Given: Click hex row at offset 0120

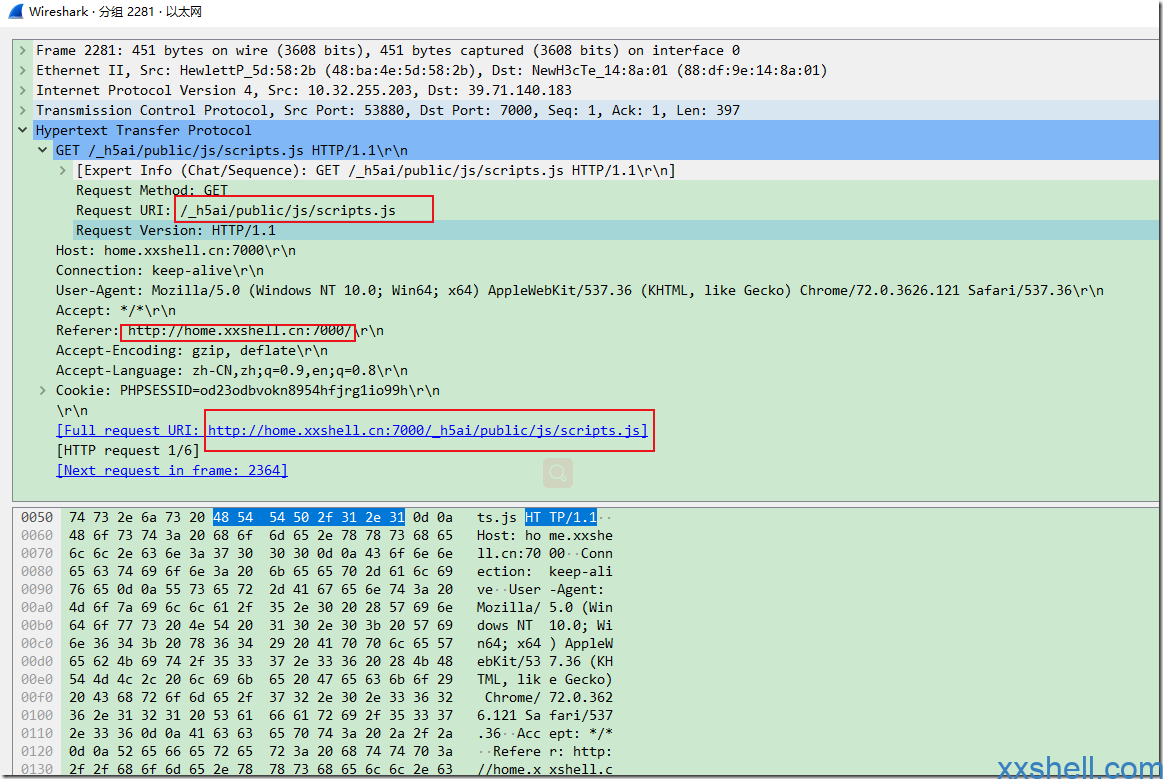Looking at the screenshot, I should click(260, 752).
